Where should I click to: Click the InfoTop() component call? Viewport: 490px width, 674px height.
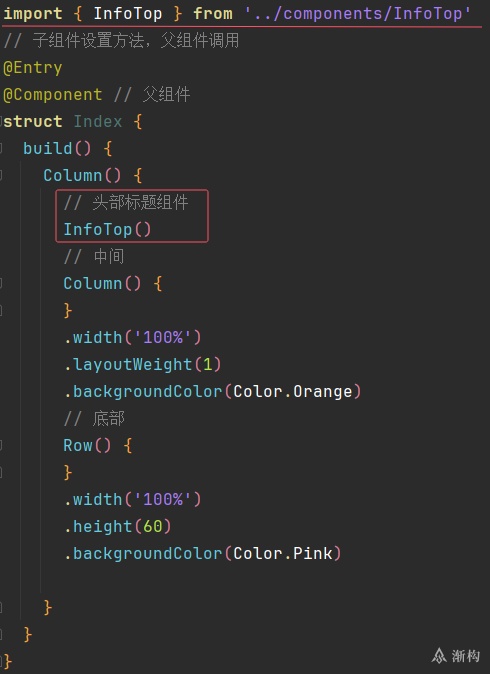click(x=107, y=230)
